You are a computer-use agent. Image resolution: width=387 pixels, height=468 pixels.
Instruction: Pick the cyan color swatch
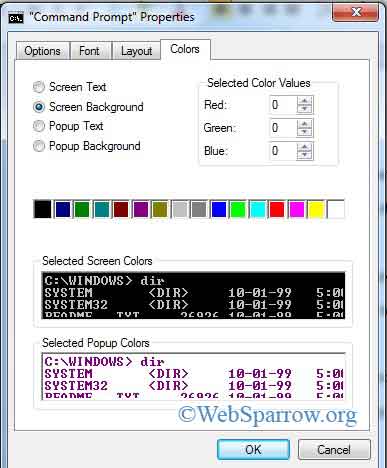258,209
